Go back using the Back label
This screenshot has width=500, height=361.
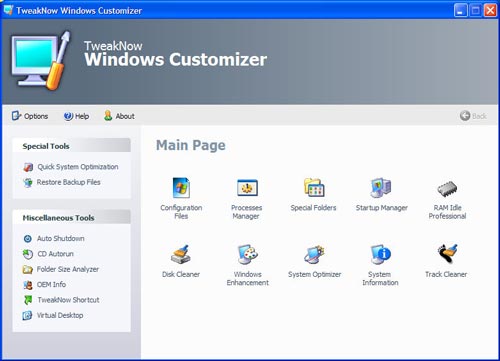(479, 116)
